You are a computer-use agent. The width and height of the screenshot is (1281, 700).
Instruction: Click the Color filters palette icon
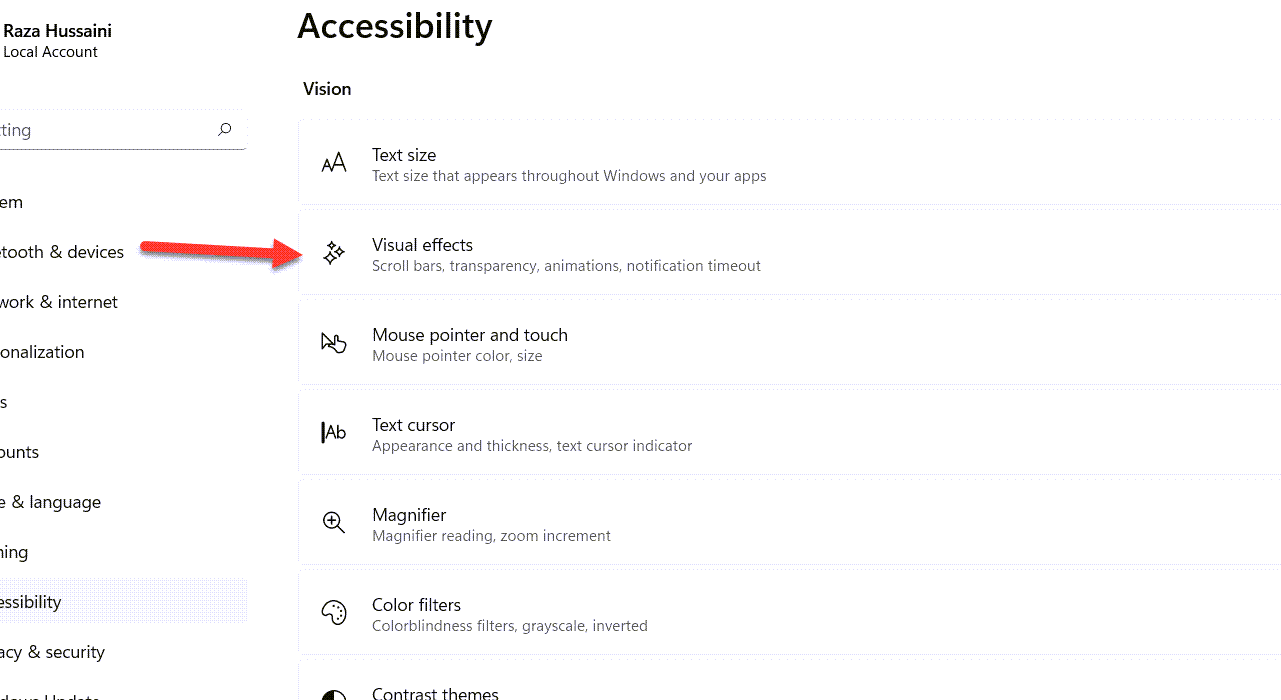(334, 613)
